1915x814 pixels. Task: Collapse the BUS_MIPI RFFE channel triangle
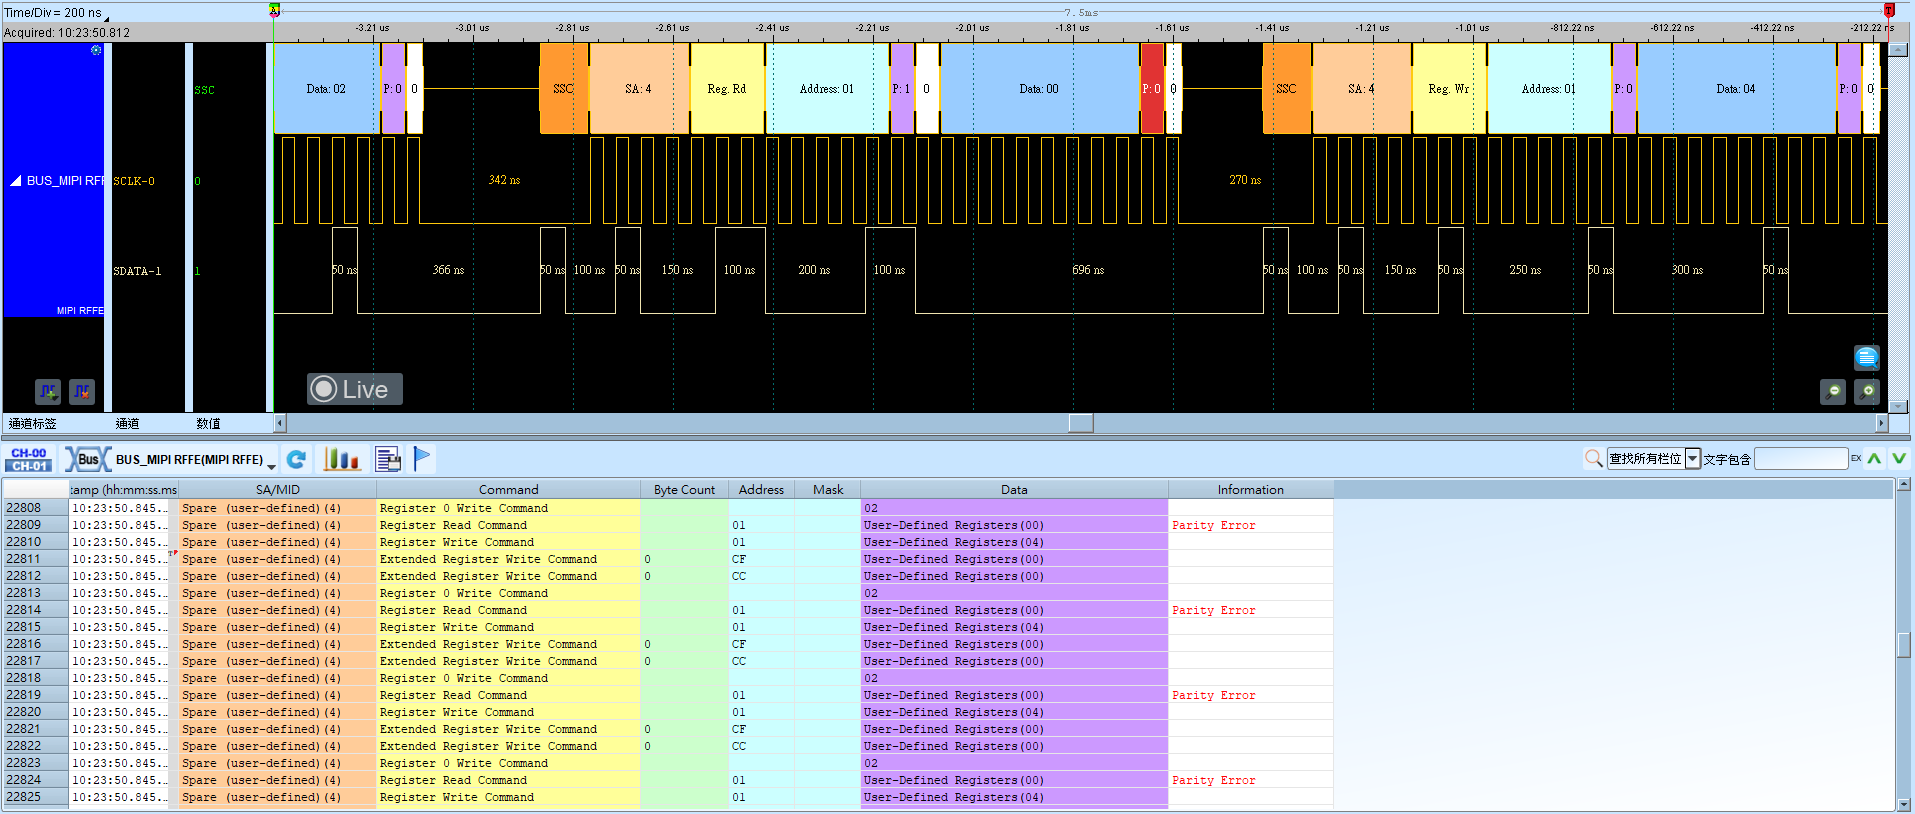[15, 181]
